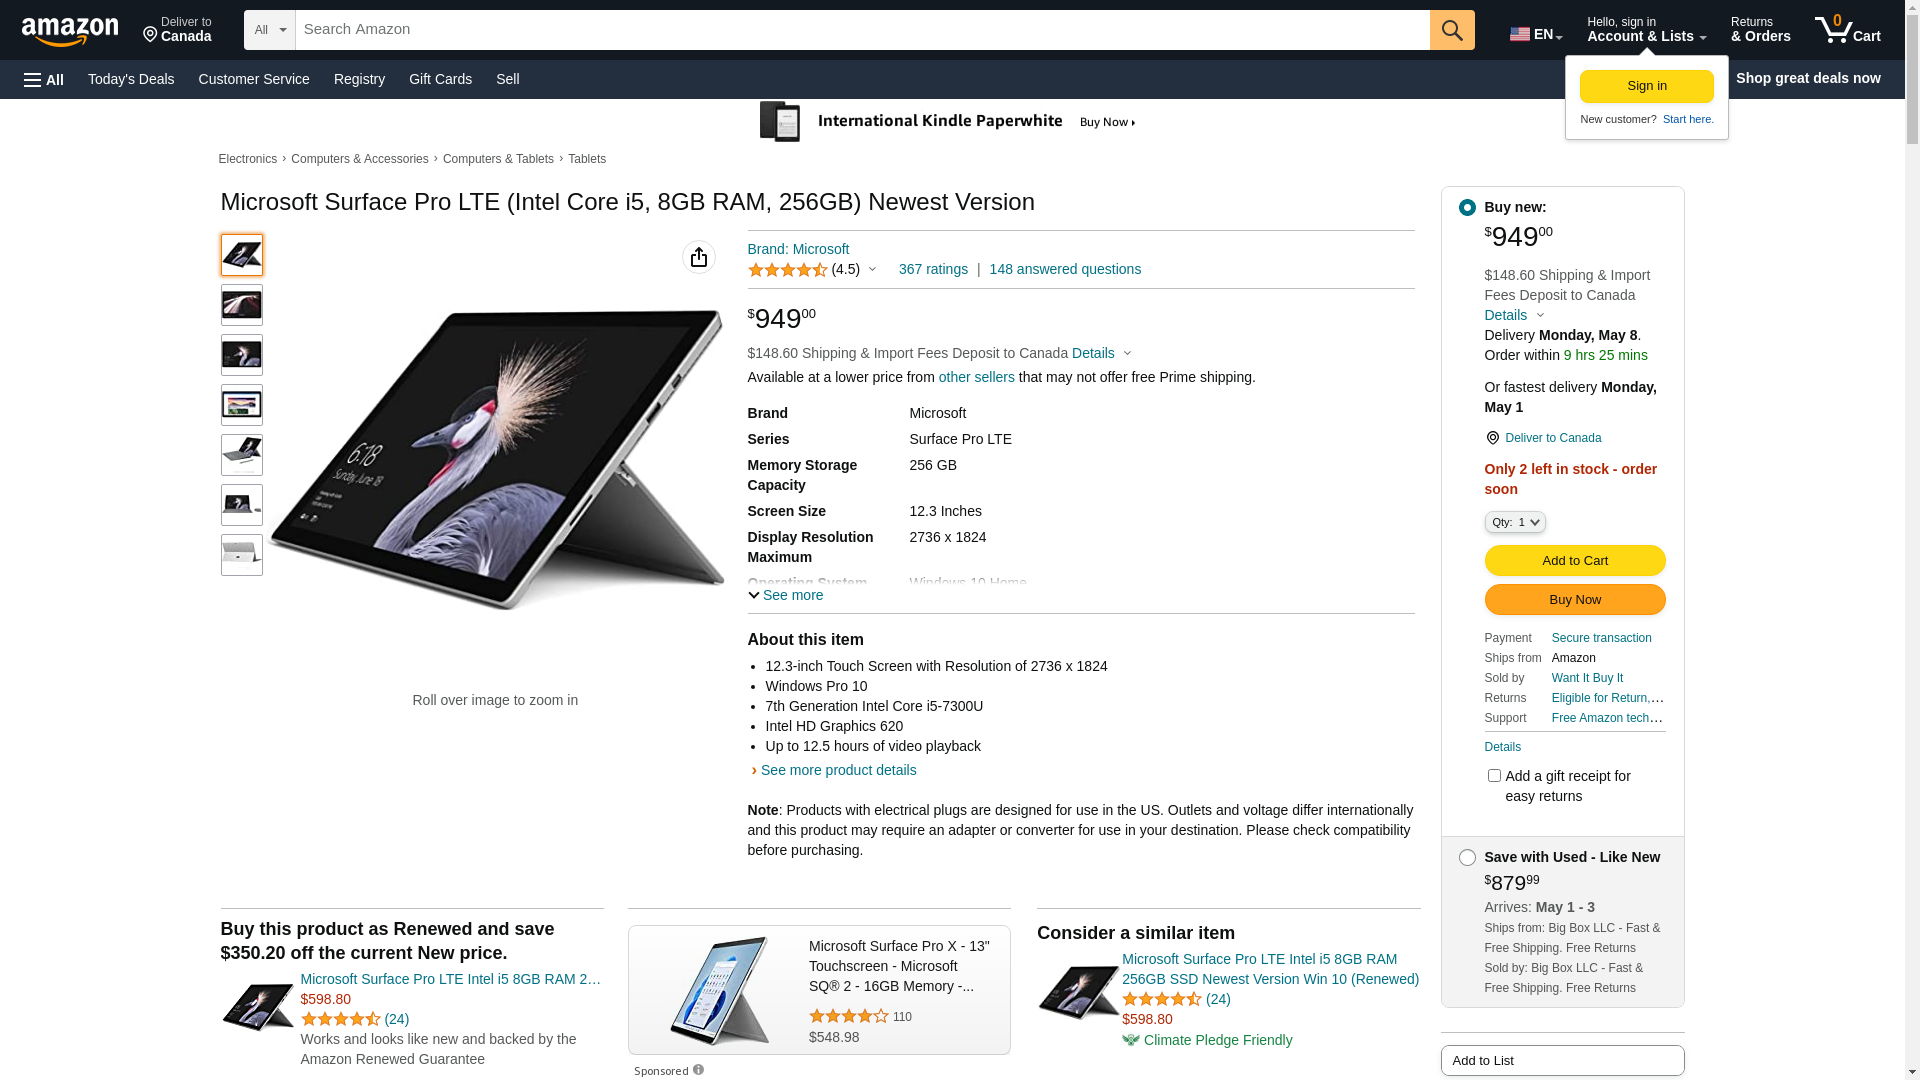Click the Search Amazon input field
This screenshot has width=1920, height=1080.
click(x=863, y=30)
